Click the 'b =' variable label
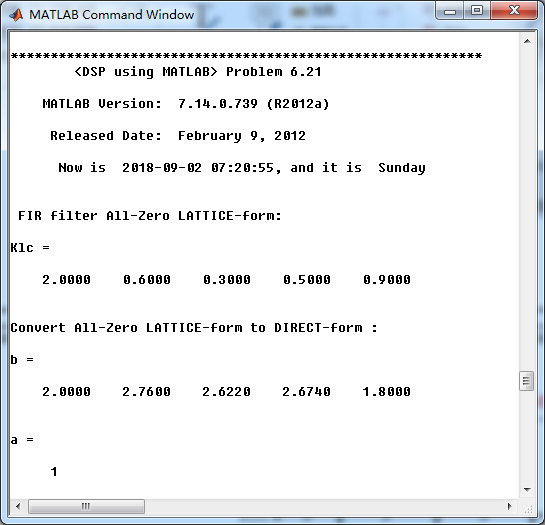545x525 pixels. (x=22, y=360)
